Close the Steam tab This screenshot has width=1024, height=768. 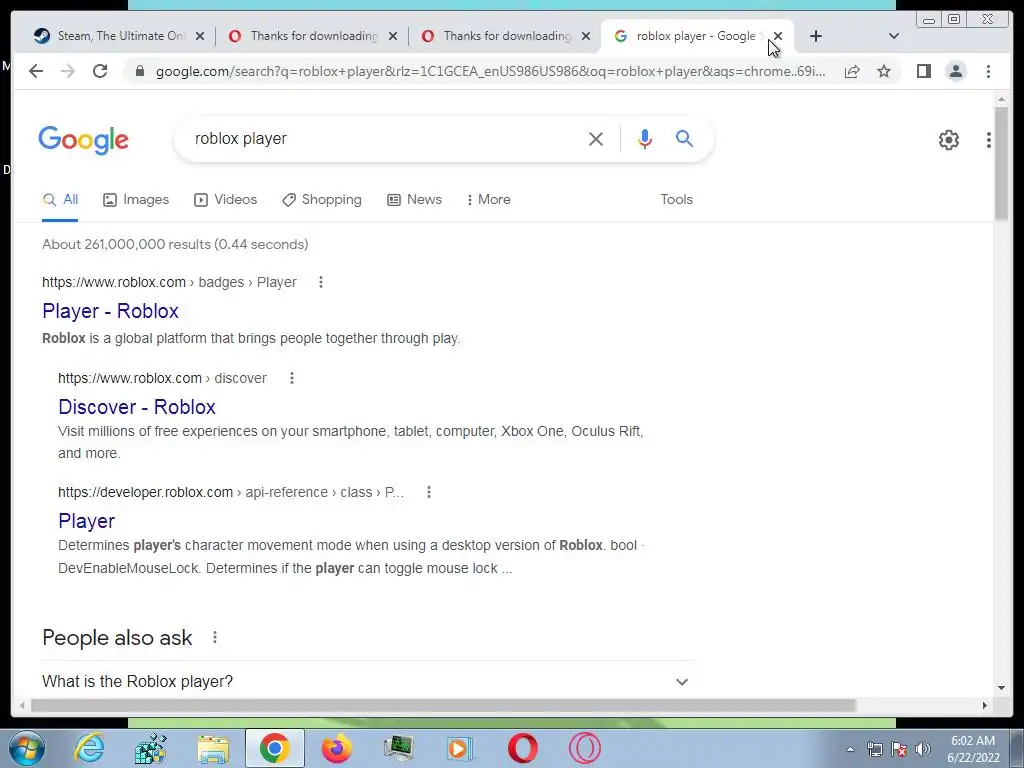(200, 37)
